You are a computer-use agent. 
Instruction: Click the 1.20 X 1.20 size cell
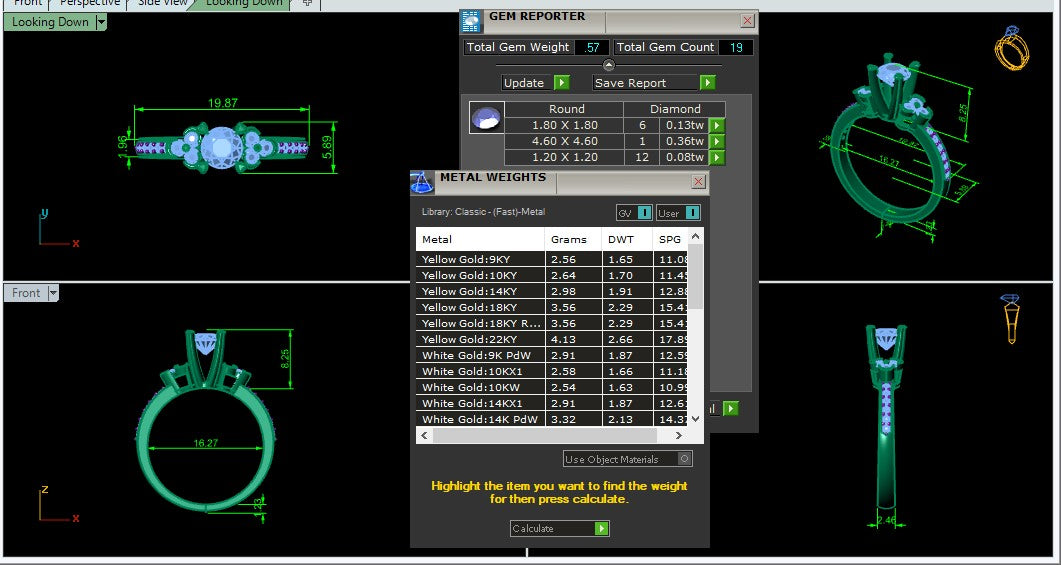(565, 157)
